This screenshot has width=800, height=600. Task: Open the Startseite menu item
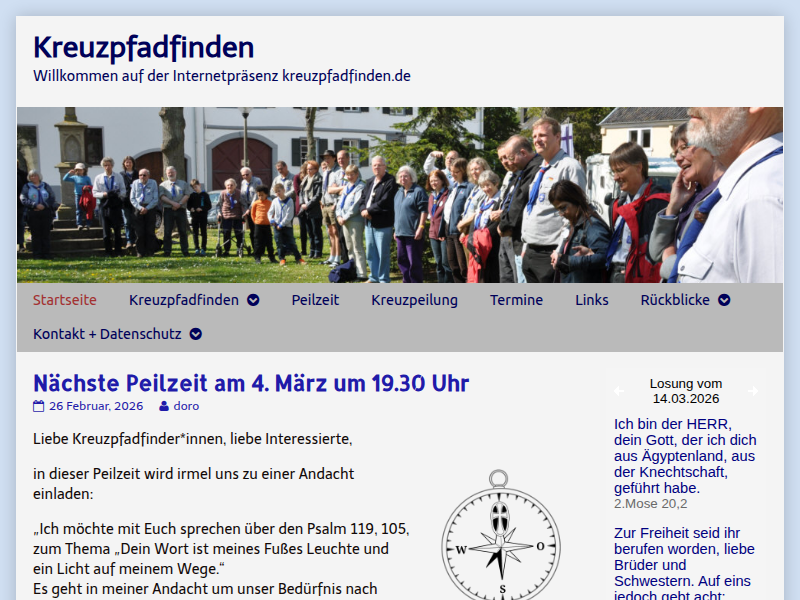(65, 300)
